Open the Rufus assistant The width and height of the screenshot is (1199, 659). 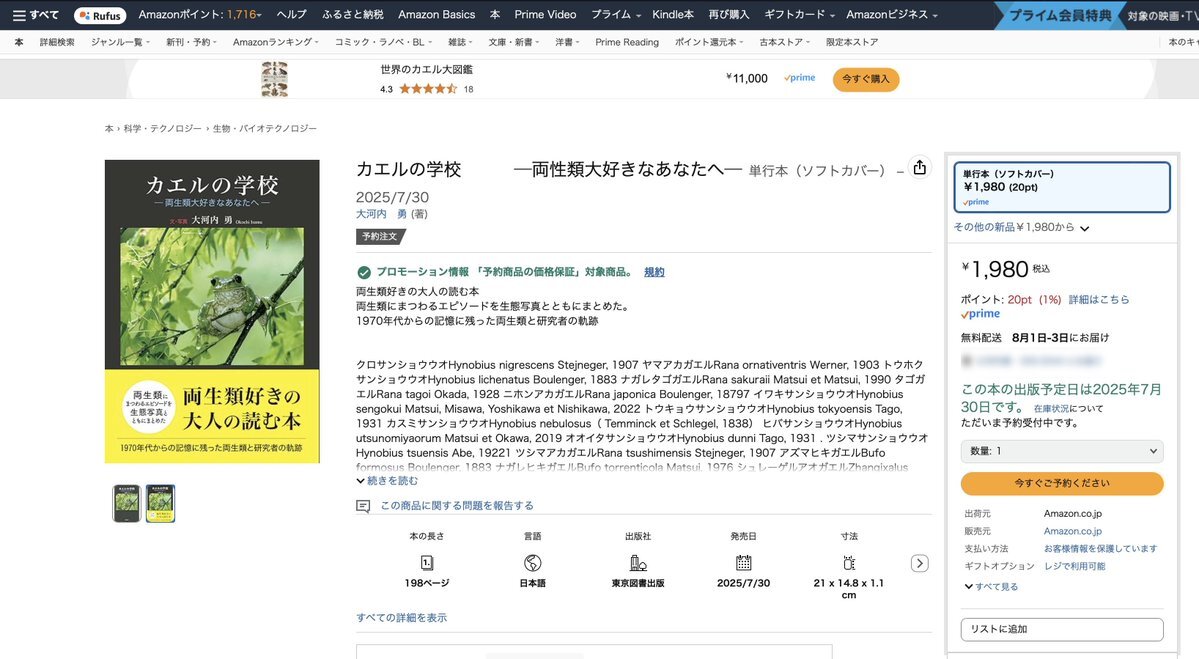[x=100, y=15]
